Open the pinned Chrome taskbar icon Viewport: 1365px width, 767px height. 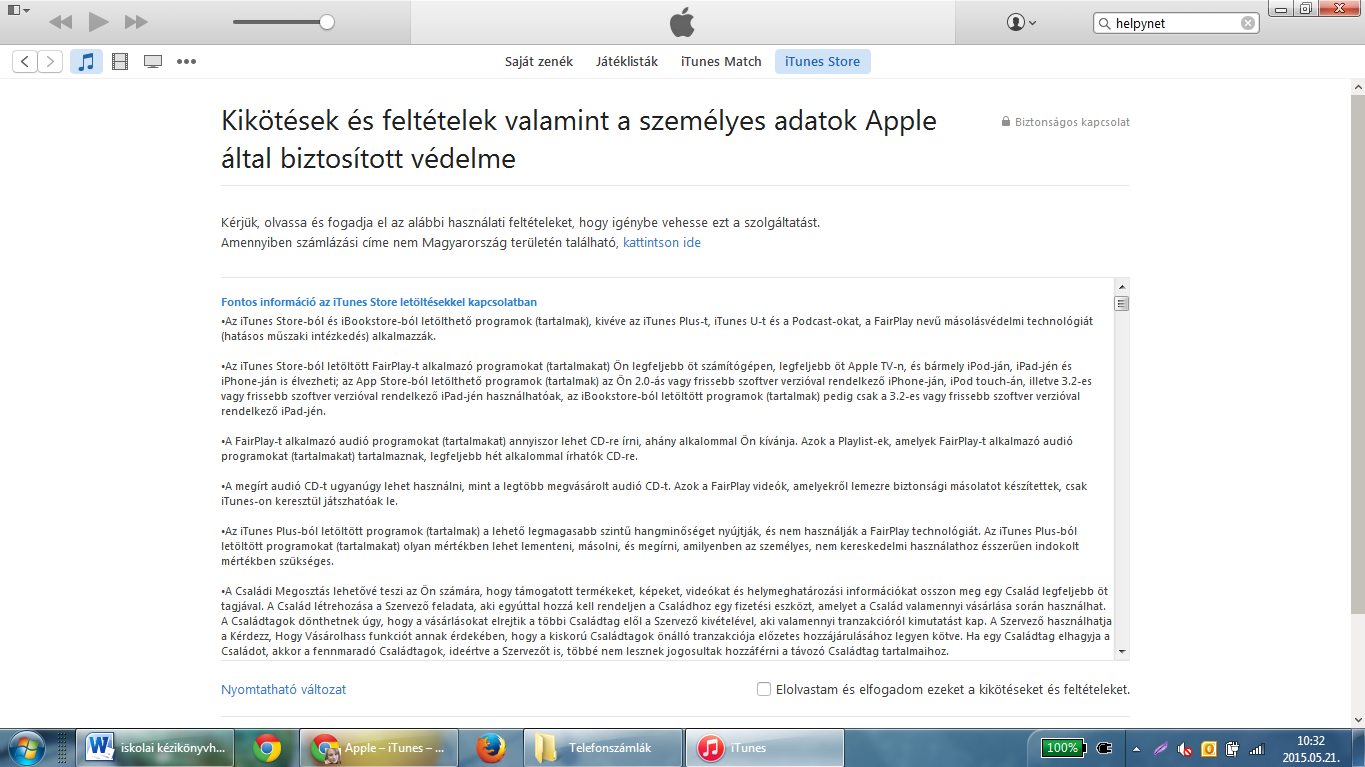[x=266, y=747]
